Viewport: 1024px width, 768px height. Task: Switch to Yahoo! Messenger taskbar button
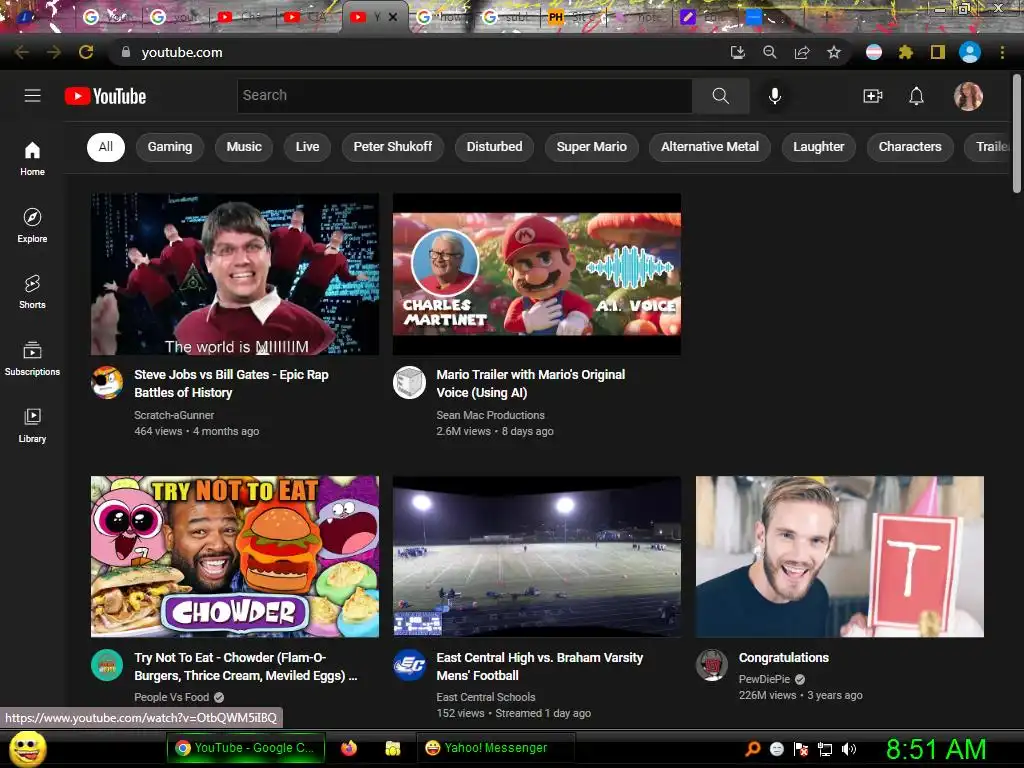(496, 748)
